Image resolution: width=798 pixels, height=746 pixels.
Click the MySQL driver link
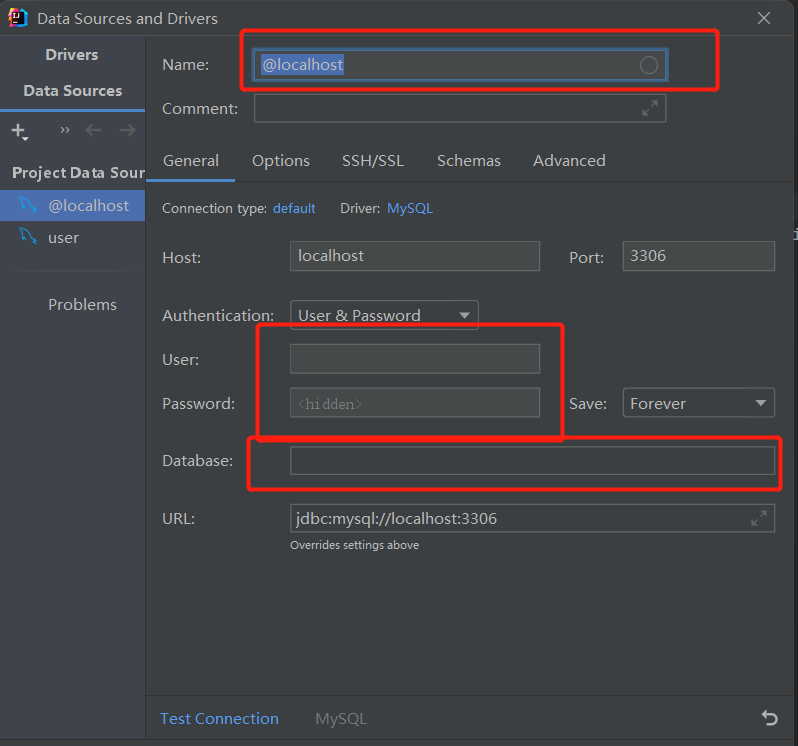coord(410,209)
